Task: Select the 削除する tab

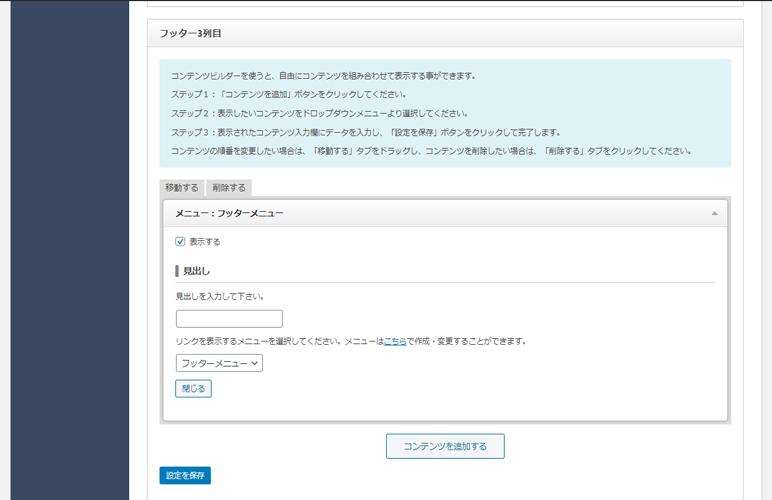Action: click(229, 188)
